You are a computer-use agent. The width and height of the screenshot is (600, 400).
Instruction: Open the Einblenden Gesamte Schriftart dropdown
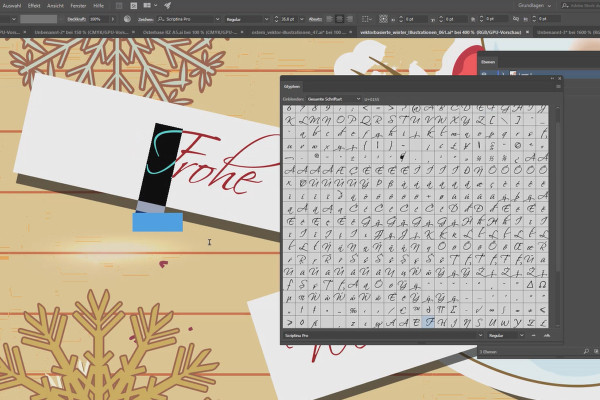pos(334,99)
